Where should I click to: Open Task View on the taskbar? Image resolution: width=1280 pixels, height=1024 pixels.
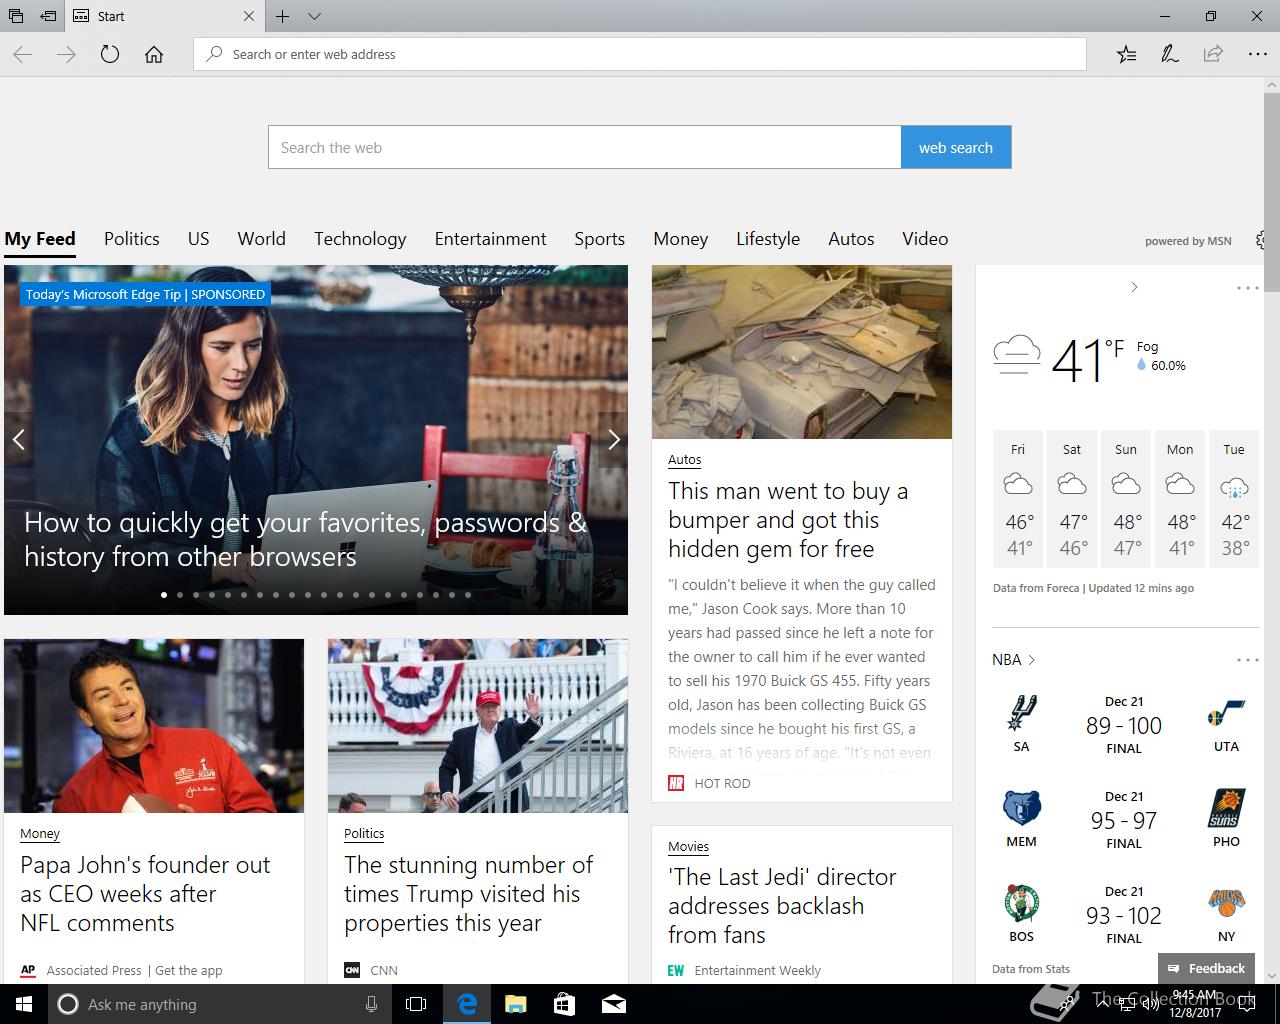pyautogui.click(x=416, y=1004)
